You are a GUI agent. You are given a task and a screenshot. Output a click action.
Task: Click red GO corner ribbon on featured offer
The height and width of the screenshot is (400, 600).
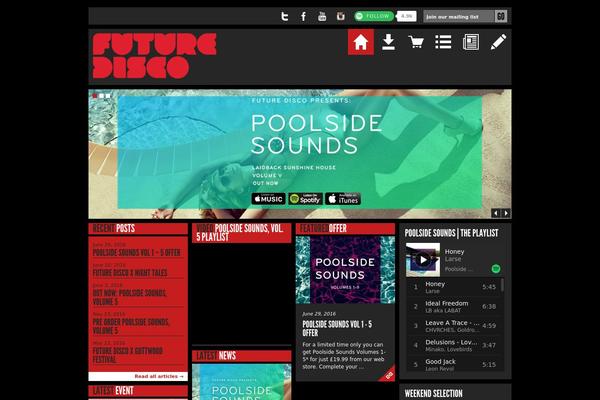(388, 374)
